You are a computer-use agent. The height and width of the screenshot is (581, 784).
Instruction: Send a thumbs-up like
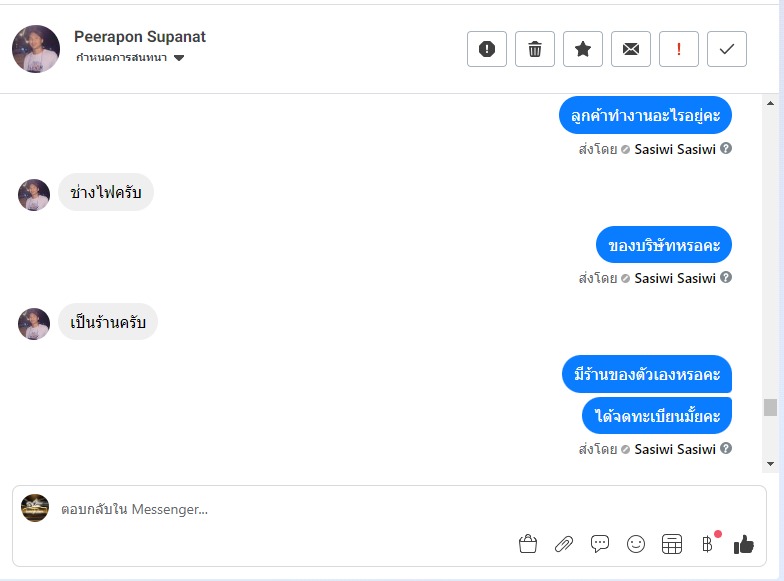pos(743,544)
